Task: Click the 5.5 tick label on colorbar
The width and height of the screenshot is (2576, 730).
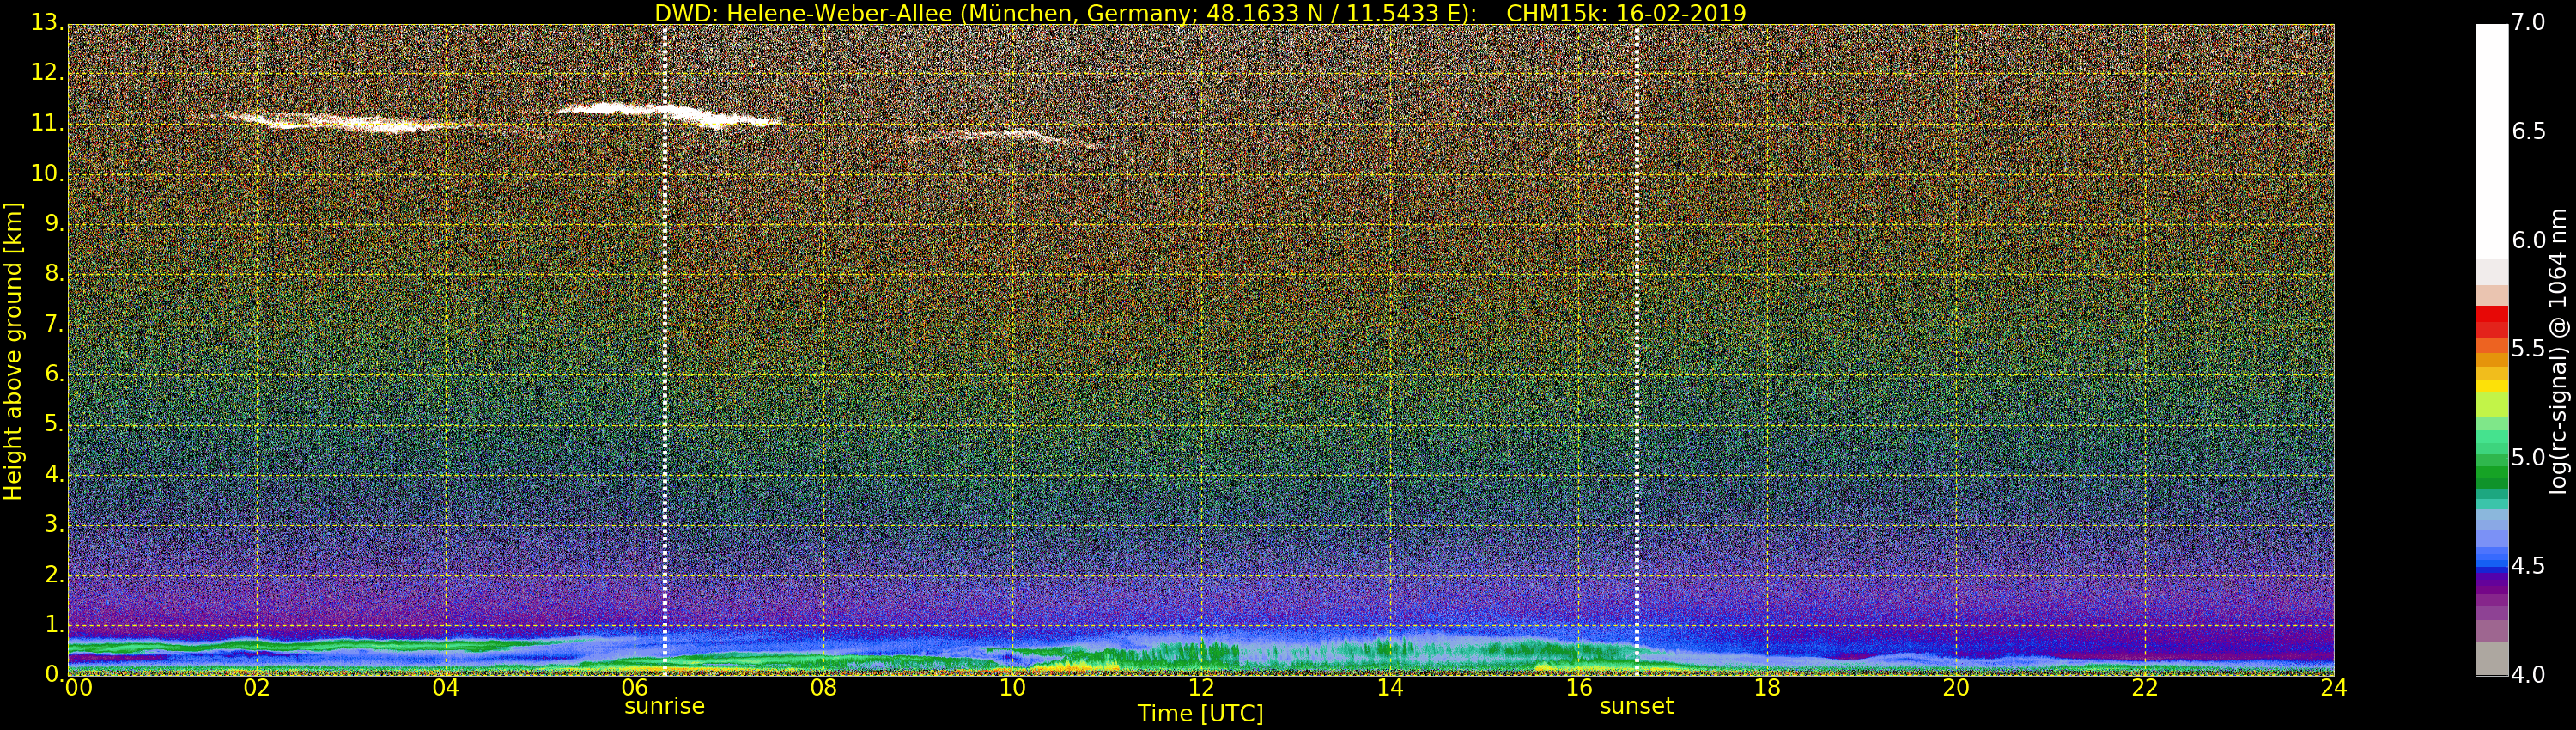Action: tap(2528, 348)
